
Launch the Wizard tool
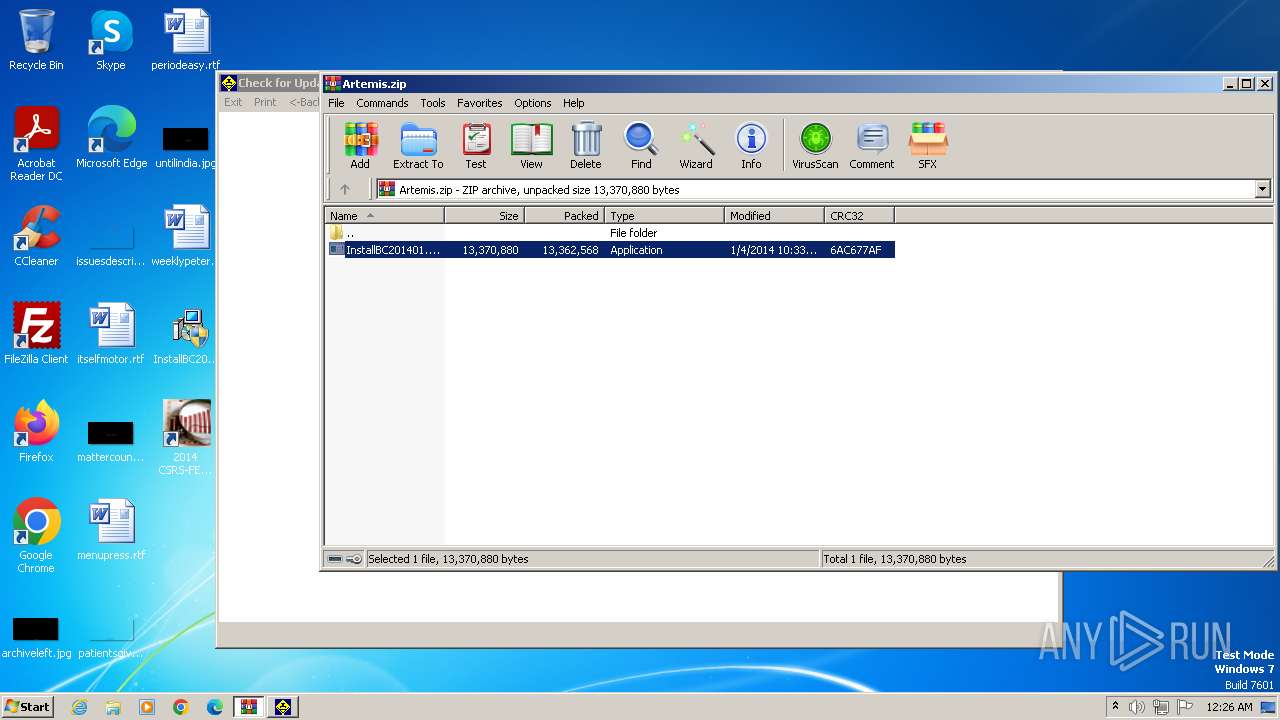click(696, 146)
